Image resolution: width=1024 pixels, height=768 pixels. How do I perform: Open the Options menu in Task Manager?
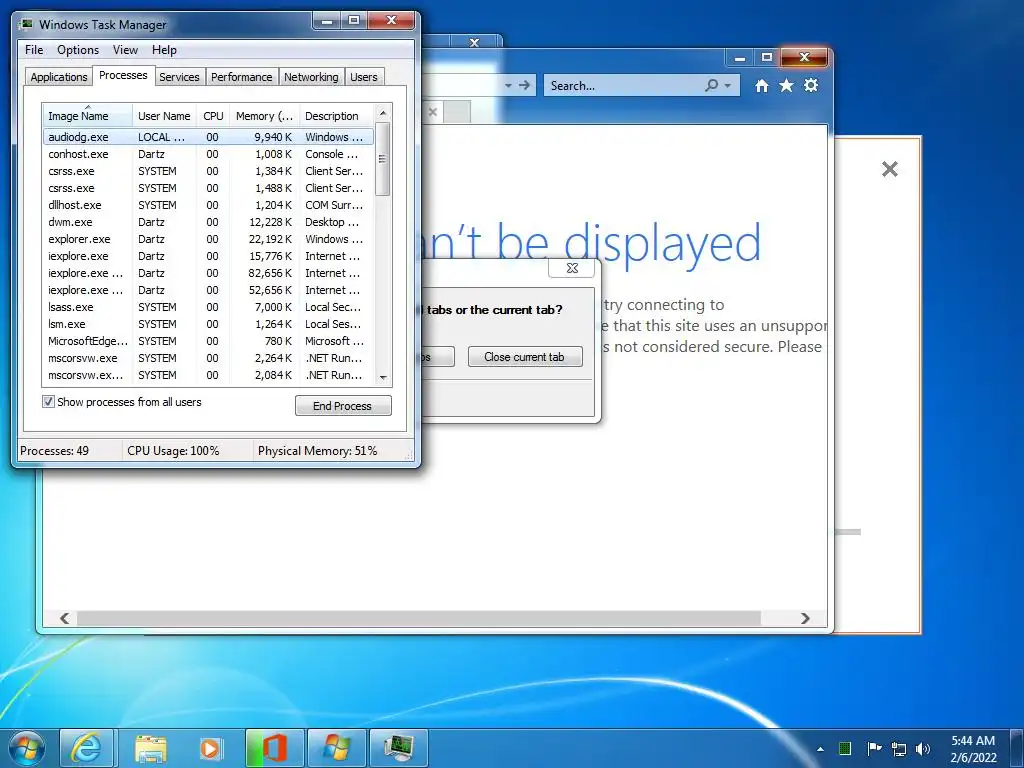[78, 50]
